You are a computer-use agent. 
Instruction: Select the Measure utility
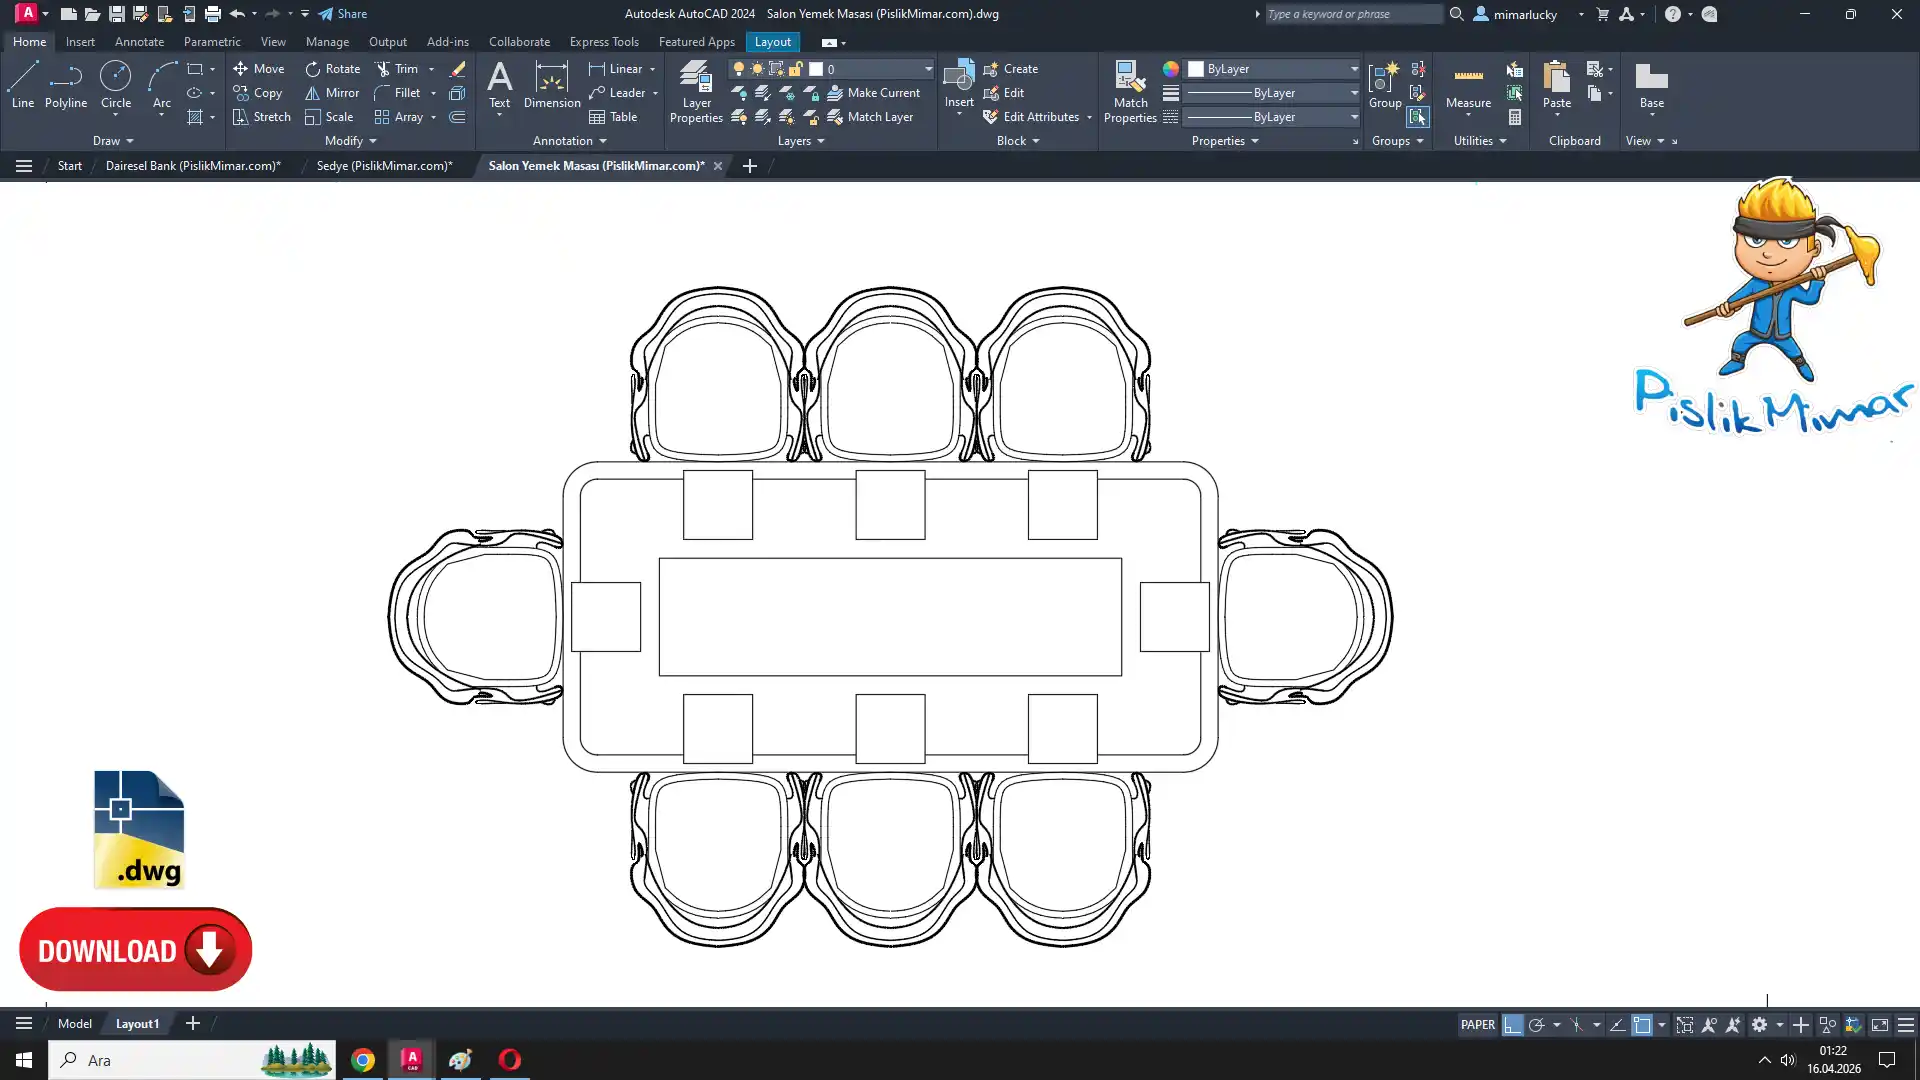click(x=1468, y=86)
